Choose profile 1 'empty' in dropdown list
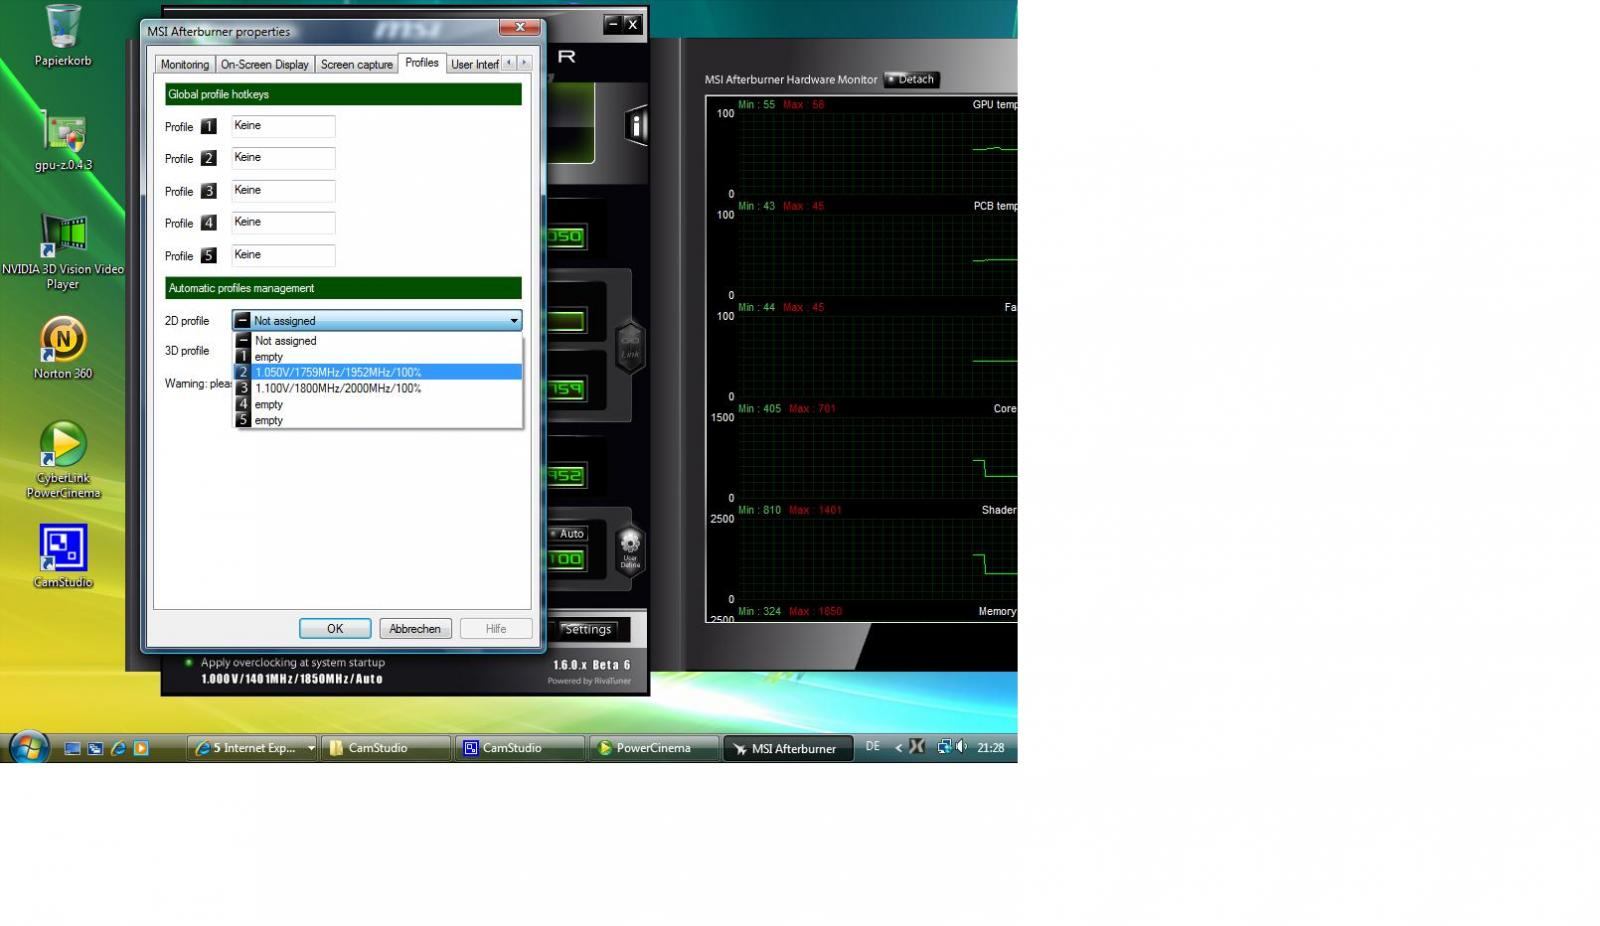 coord(378,357)
